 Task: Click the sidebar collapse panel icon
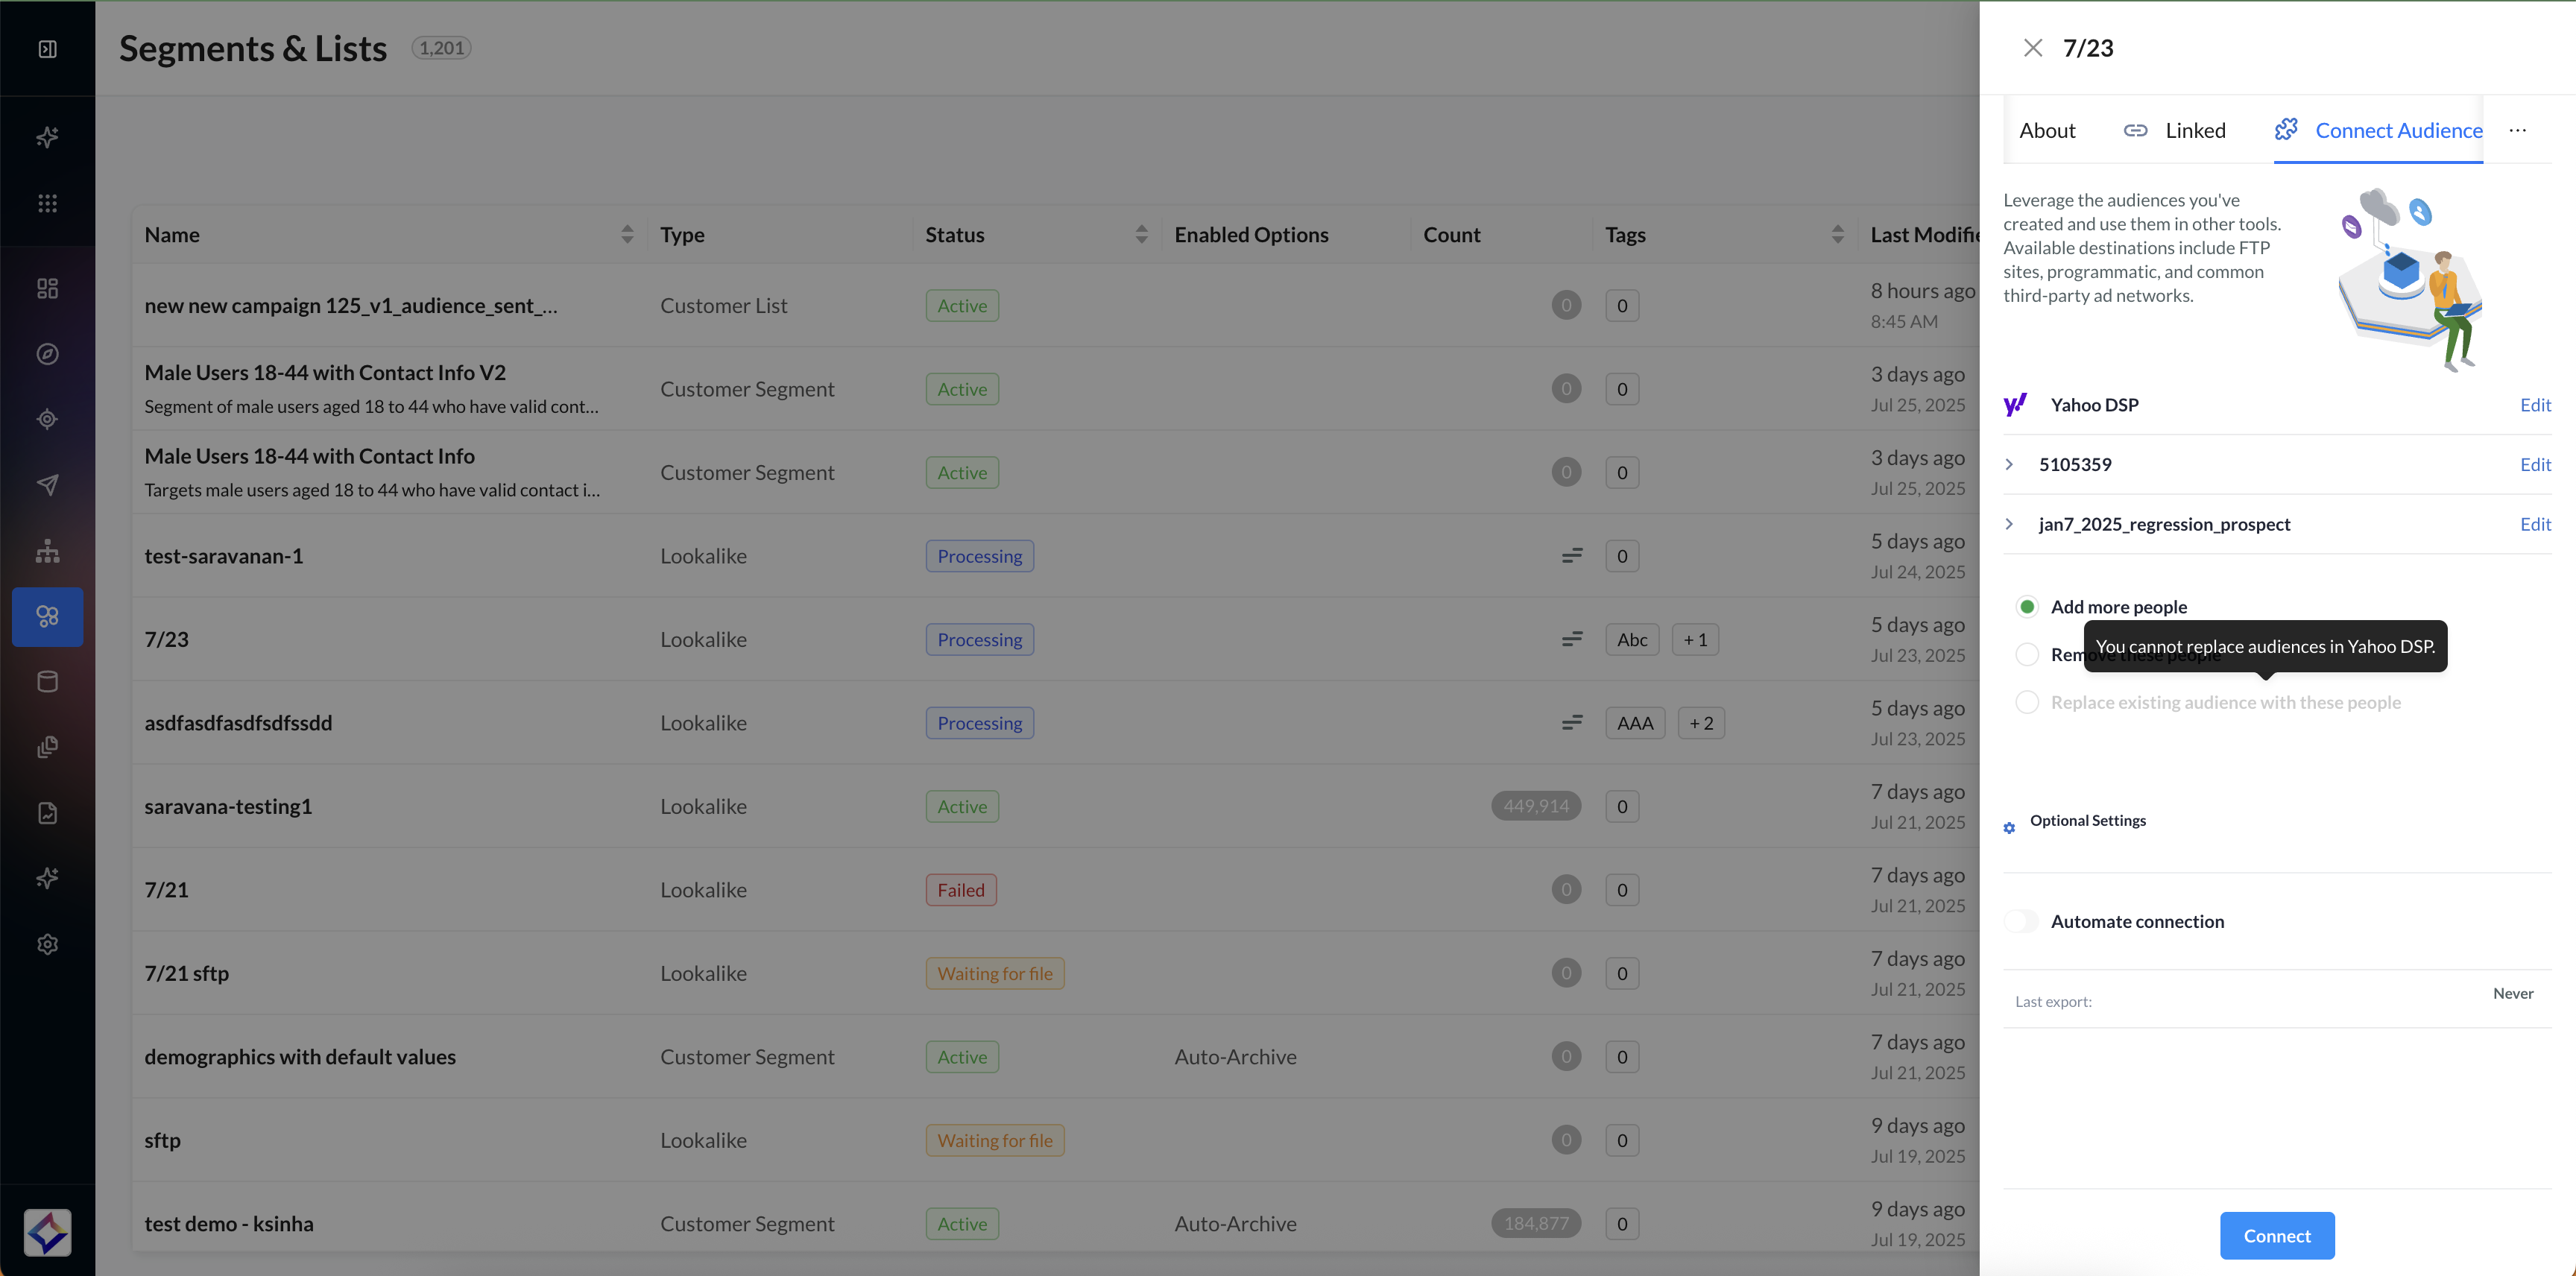click(47, 49)
